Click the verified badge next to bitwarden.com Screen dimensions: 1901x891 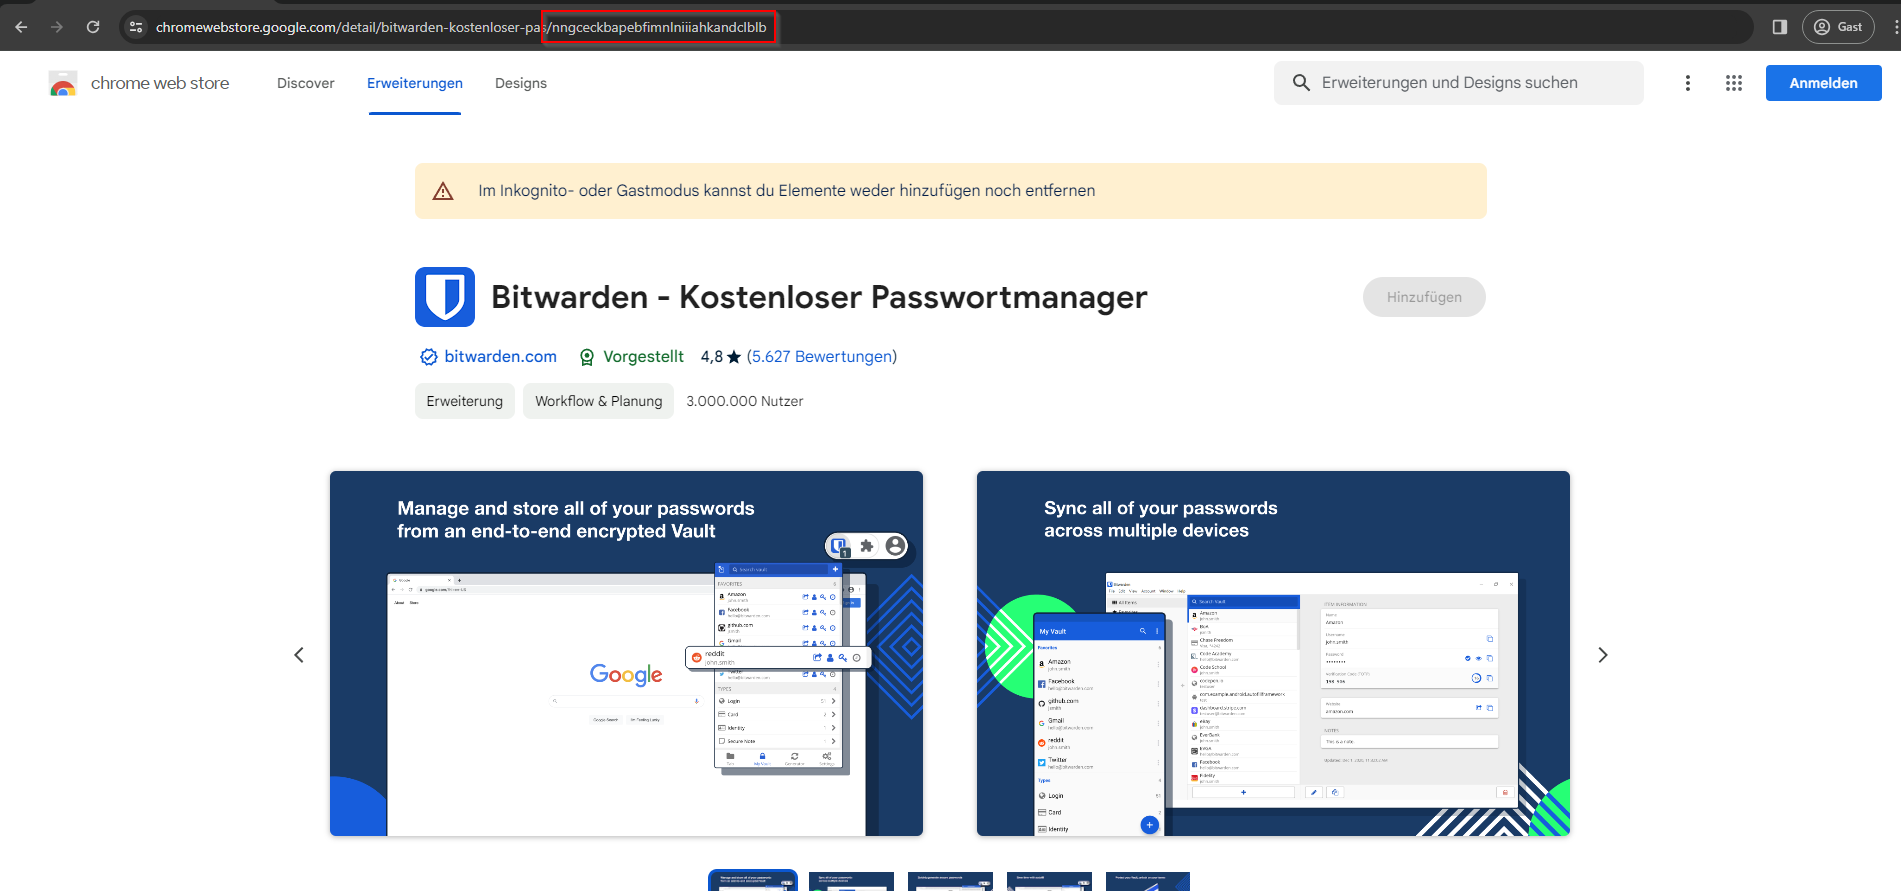pos(429,357)
